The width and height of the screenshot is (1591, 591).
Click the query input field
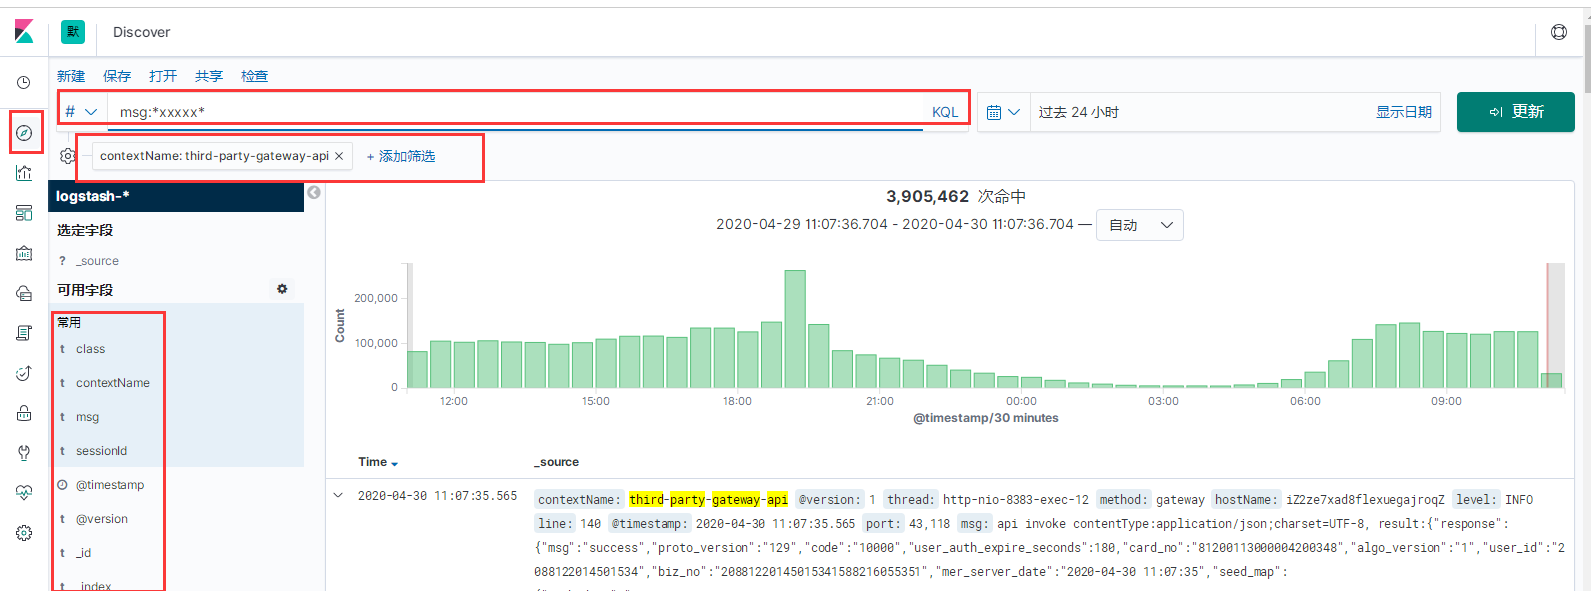click(x=516, y=112)
